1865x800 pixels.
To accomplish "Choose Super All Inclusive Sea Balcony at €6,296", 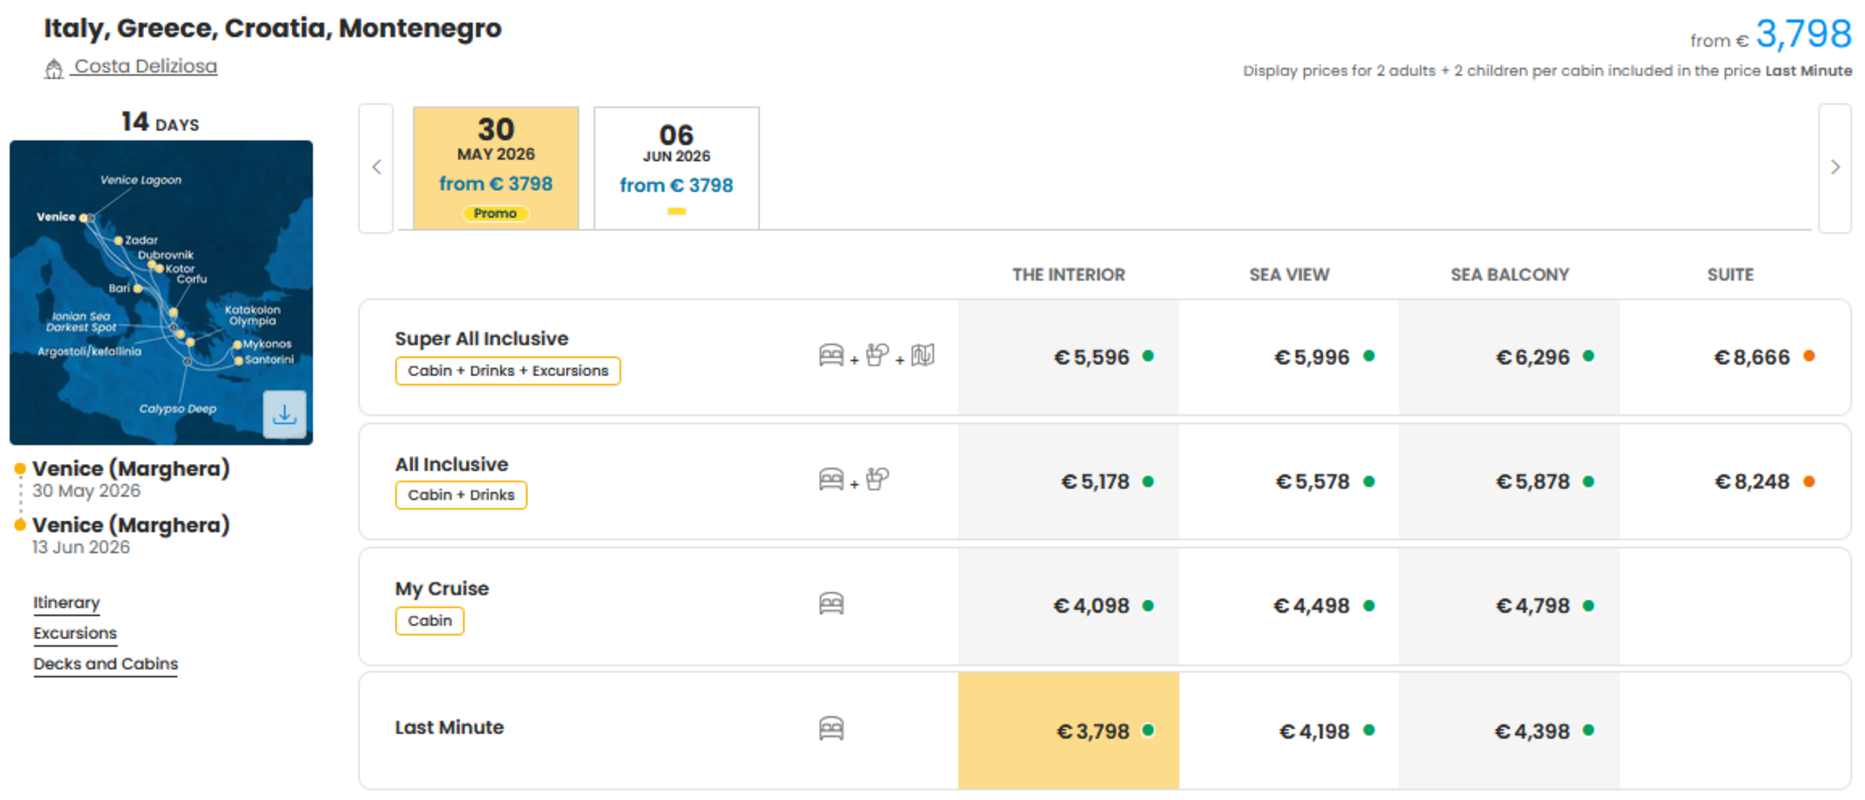I will tap(1509, 357).
